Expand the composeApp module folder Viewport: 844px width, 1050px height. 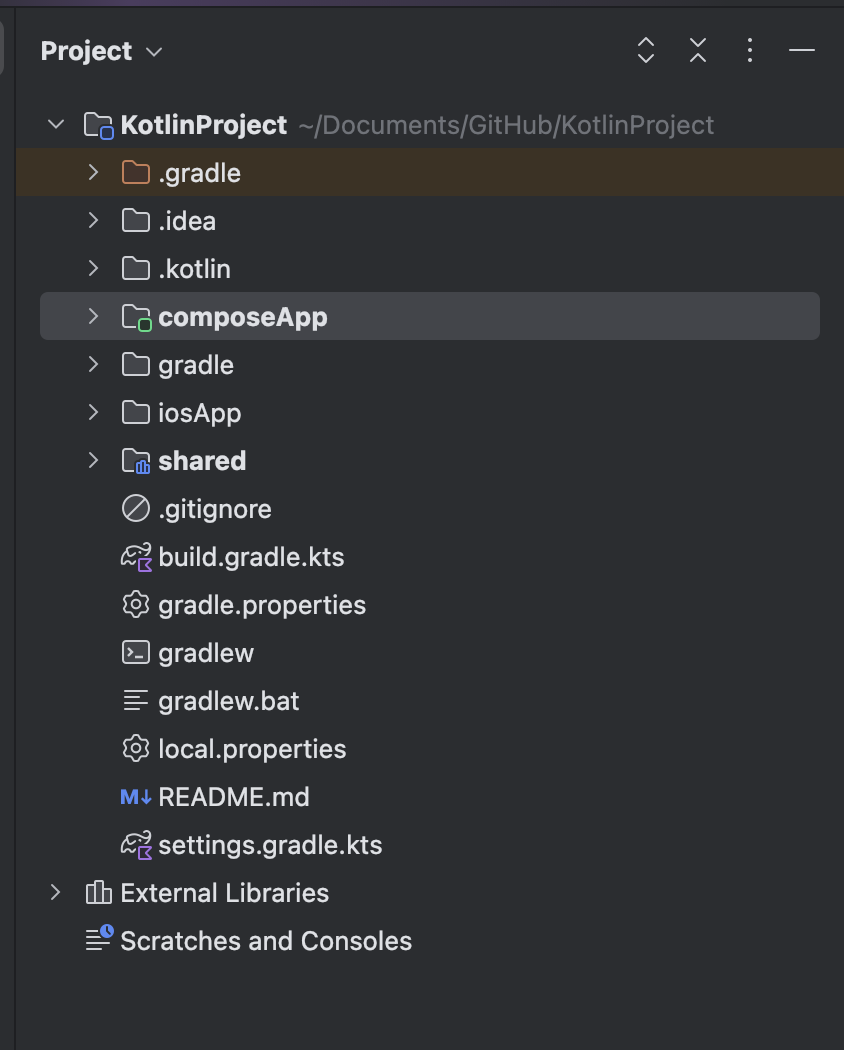93,317
